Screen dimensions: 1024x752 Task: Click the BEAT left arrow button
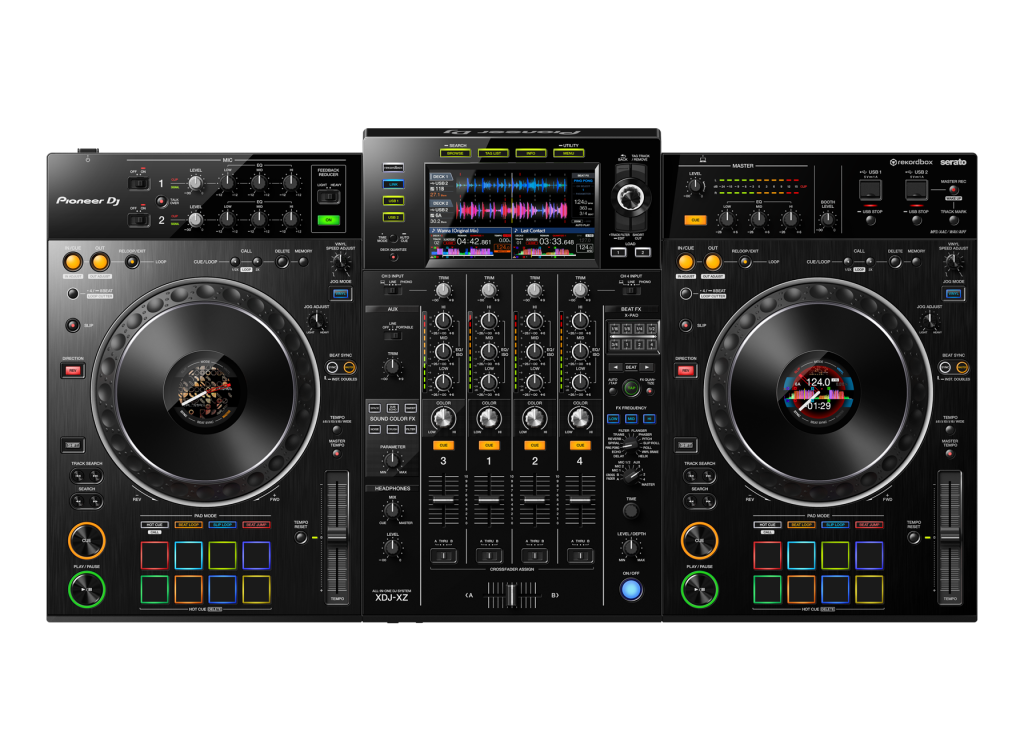(x=616, y=368)
